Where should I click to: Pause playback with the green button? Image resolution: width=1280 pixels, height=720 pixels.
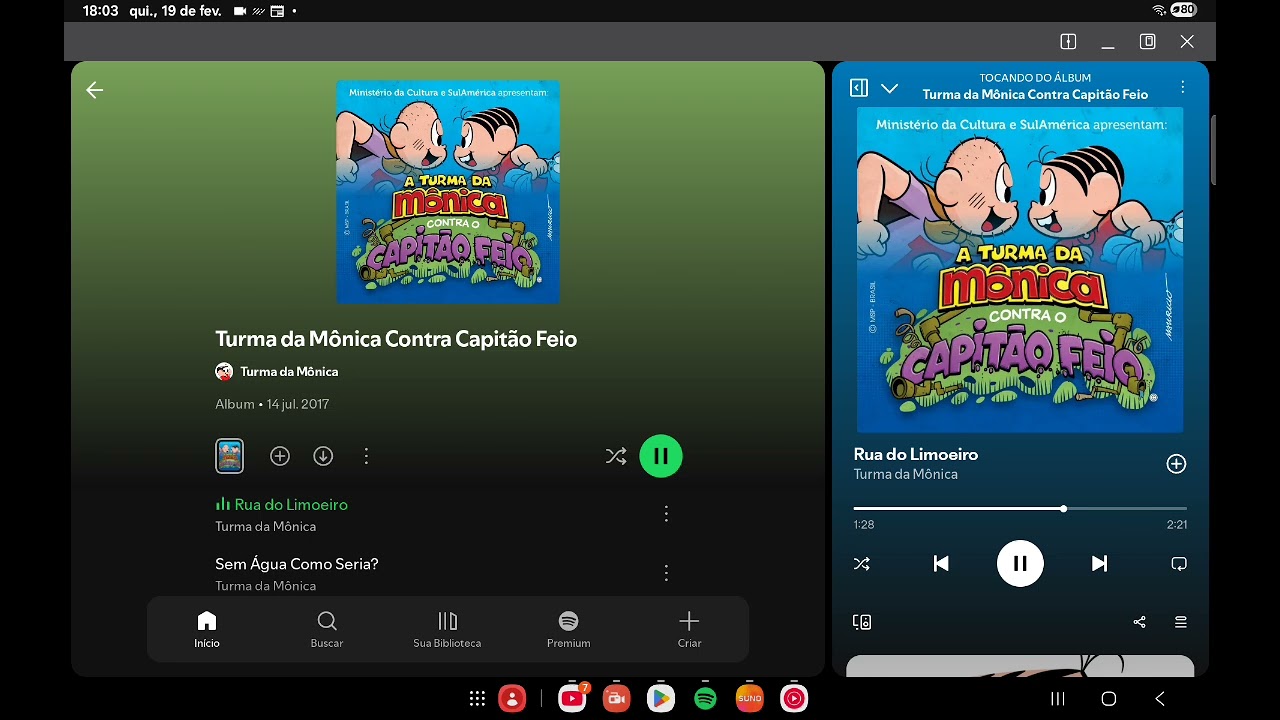pyautogui.click(x=661, y=456)
